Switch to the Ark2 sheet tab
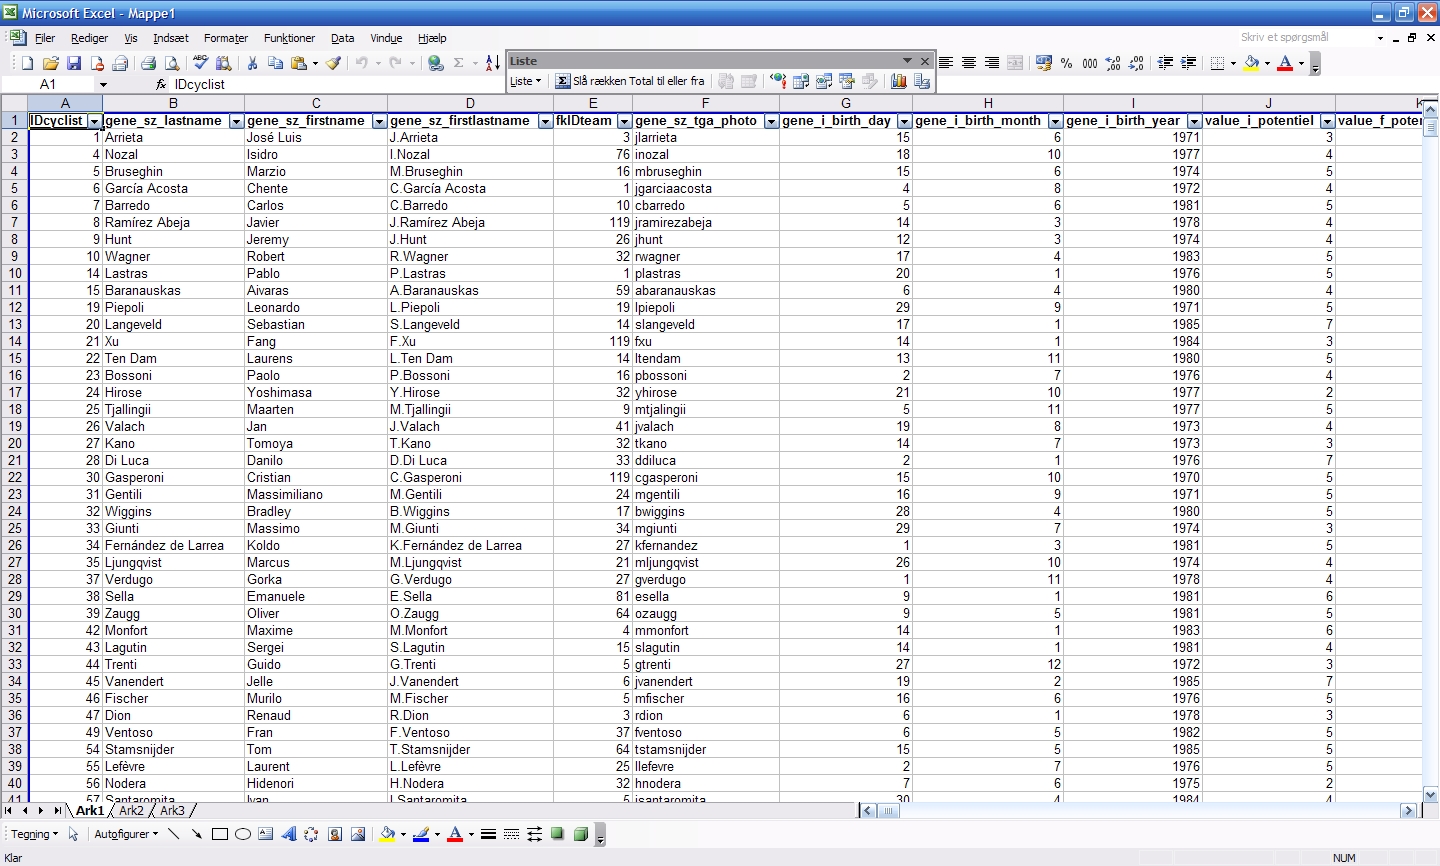 click(132, 811)
